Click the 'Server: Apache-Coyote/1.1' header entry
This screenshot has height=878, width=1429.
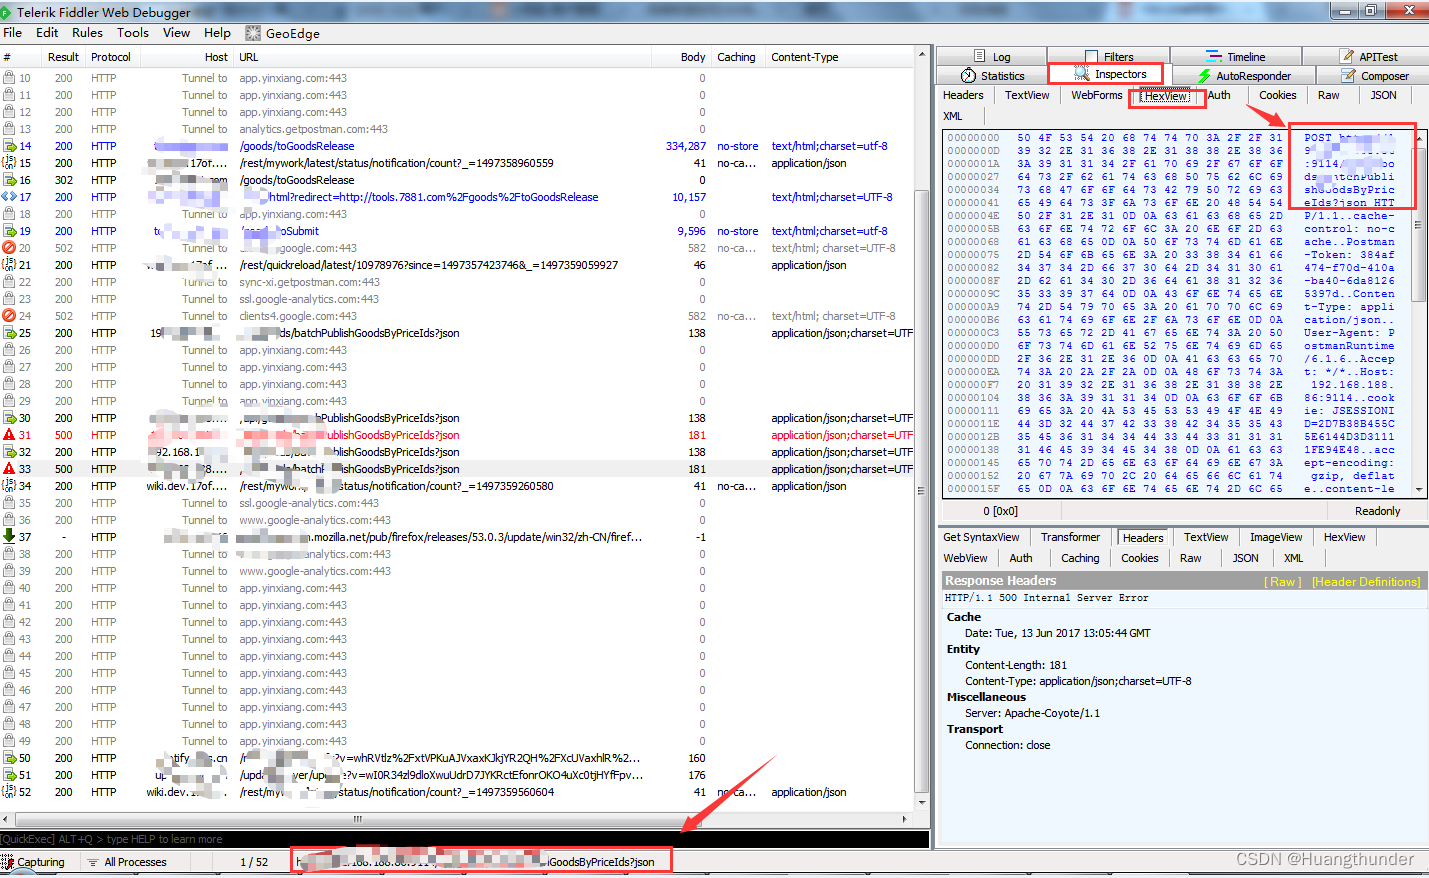pos(1032,713)
